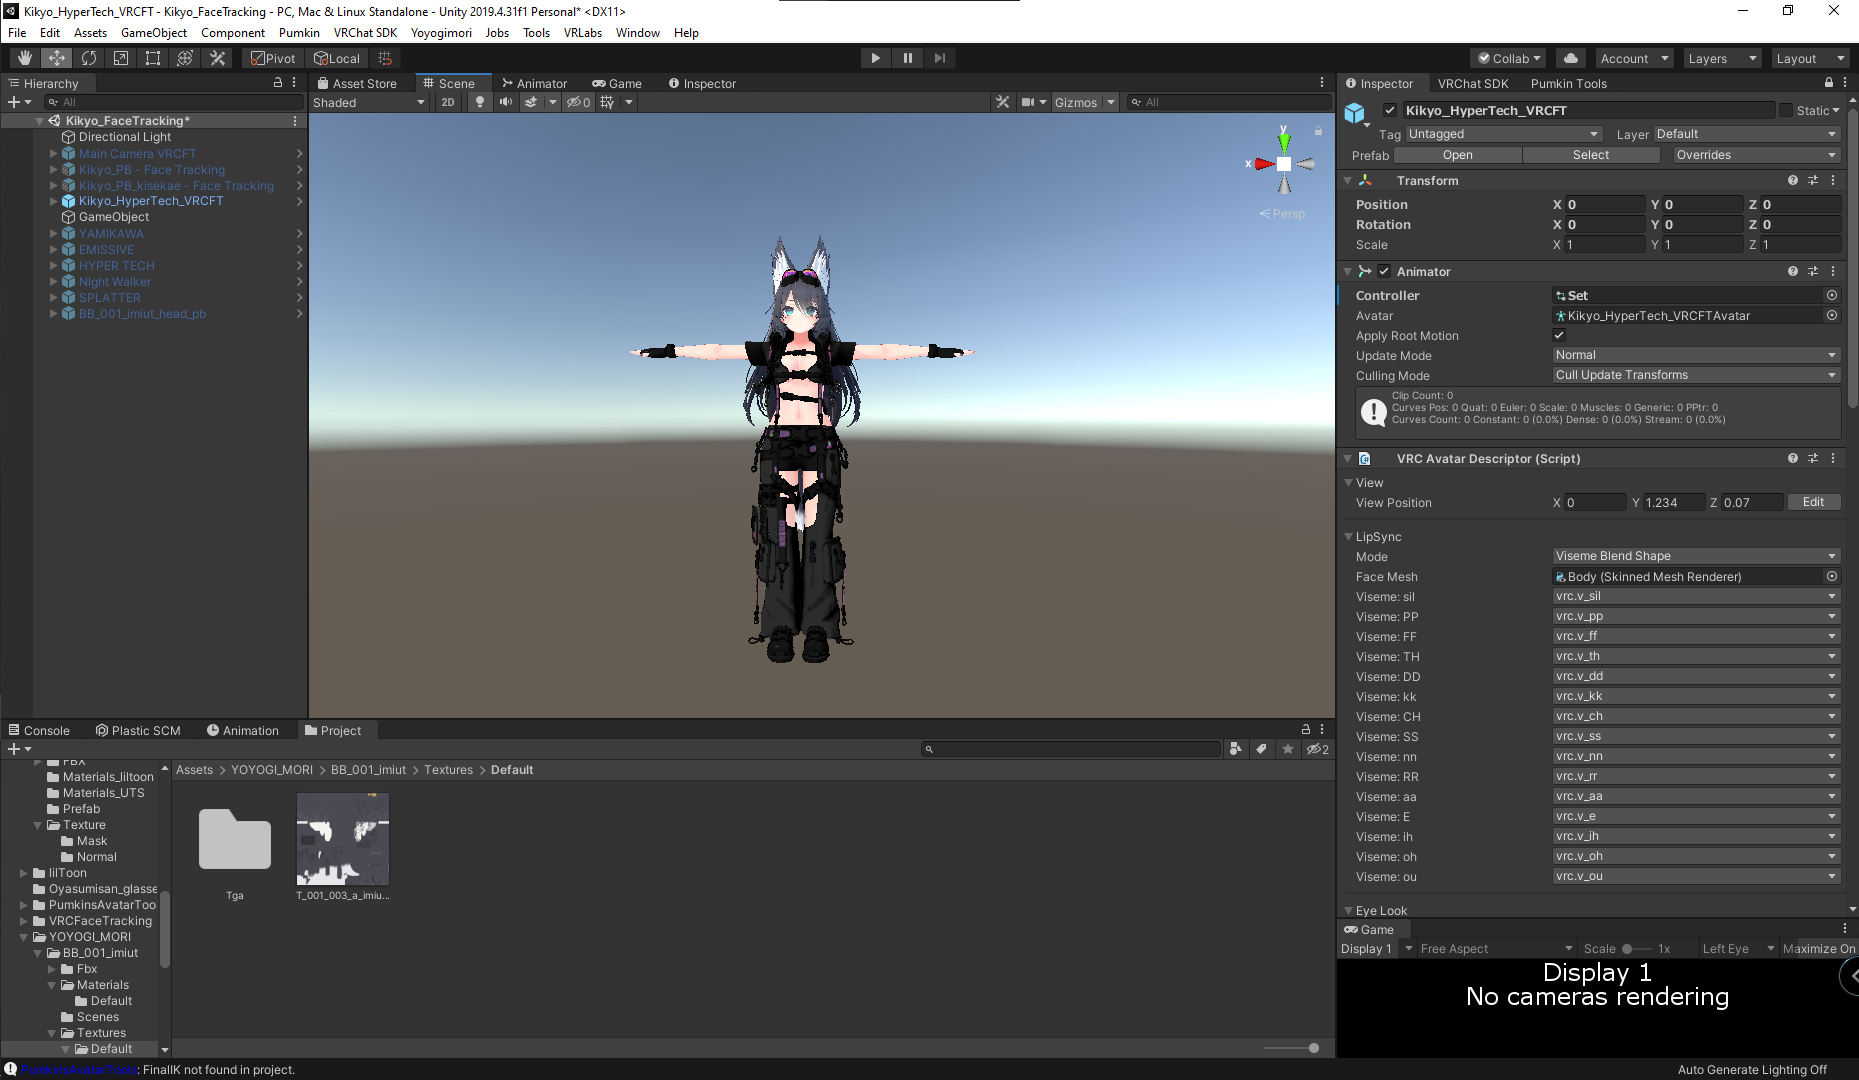
Task: Change Viseme: aa blend shape dropdown
Action: click(1696, 796)
